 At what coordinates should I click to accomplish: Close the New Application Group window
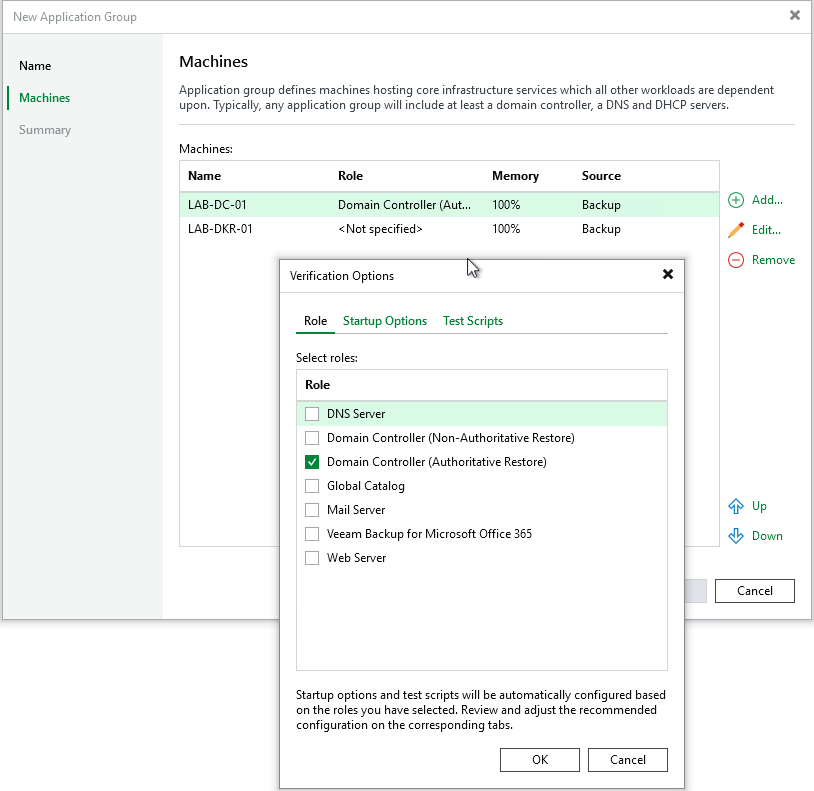tap(795, 16)
